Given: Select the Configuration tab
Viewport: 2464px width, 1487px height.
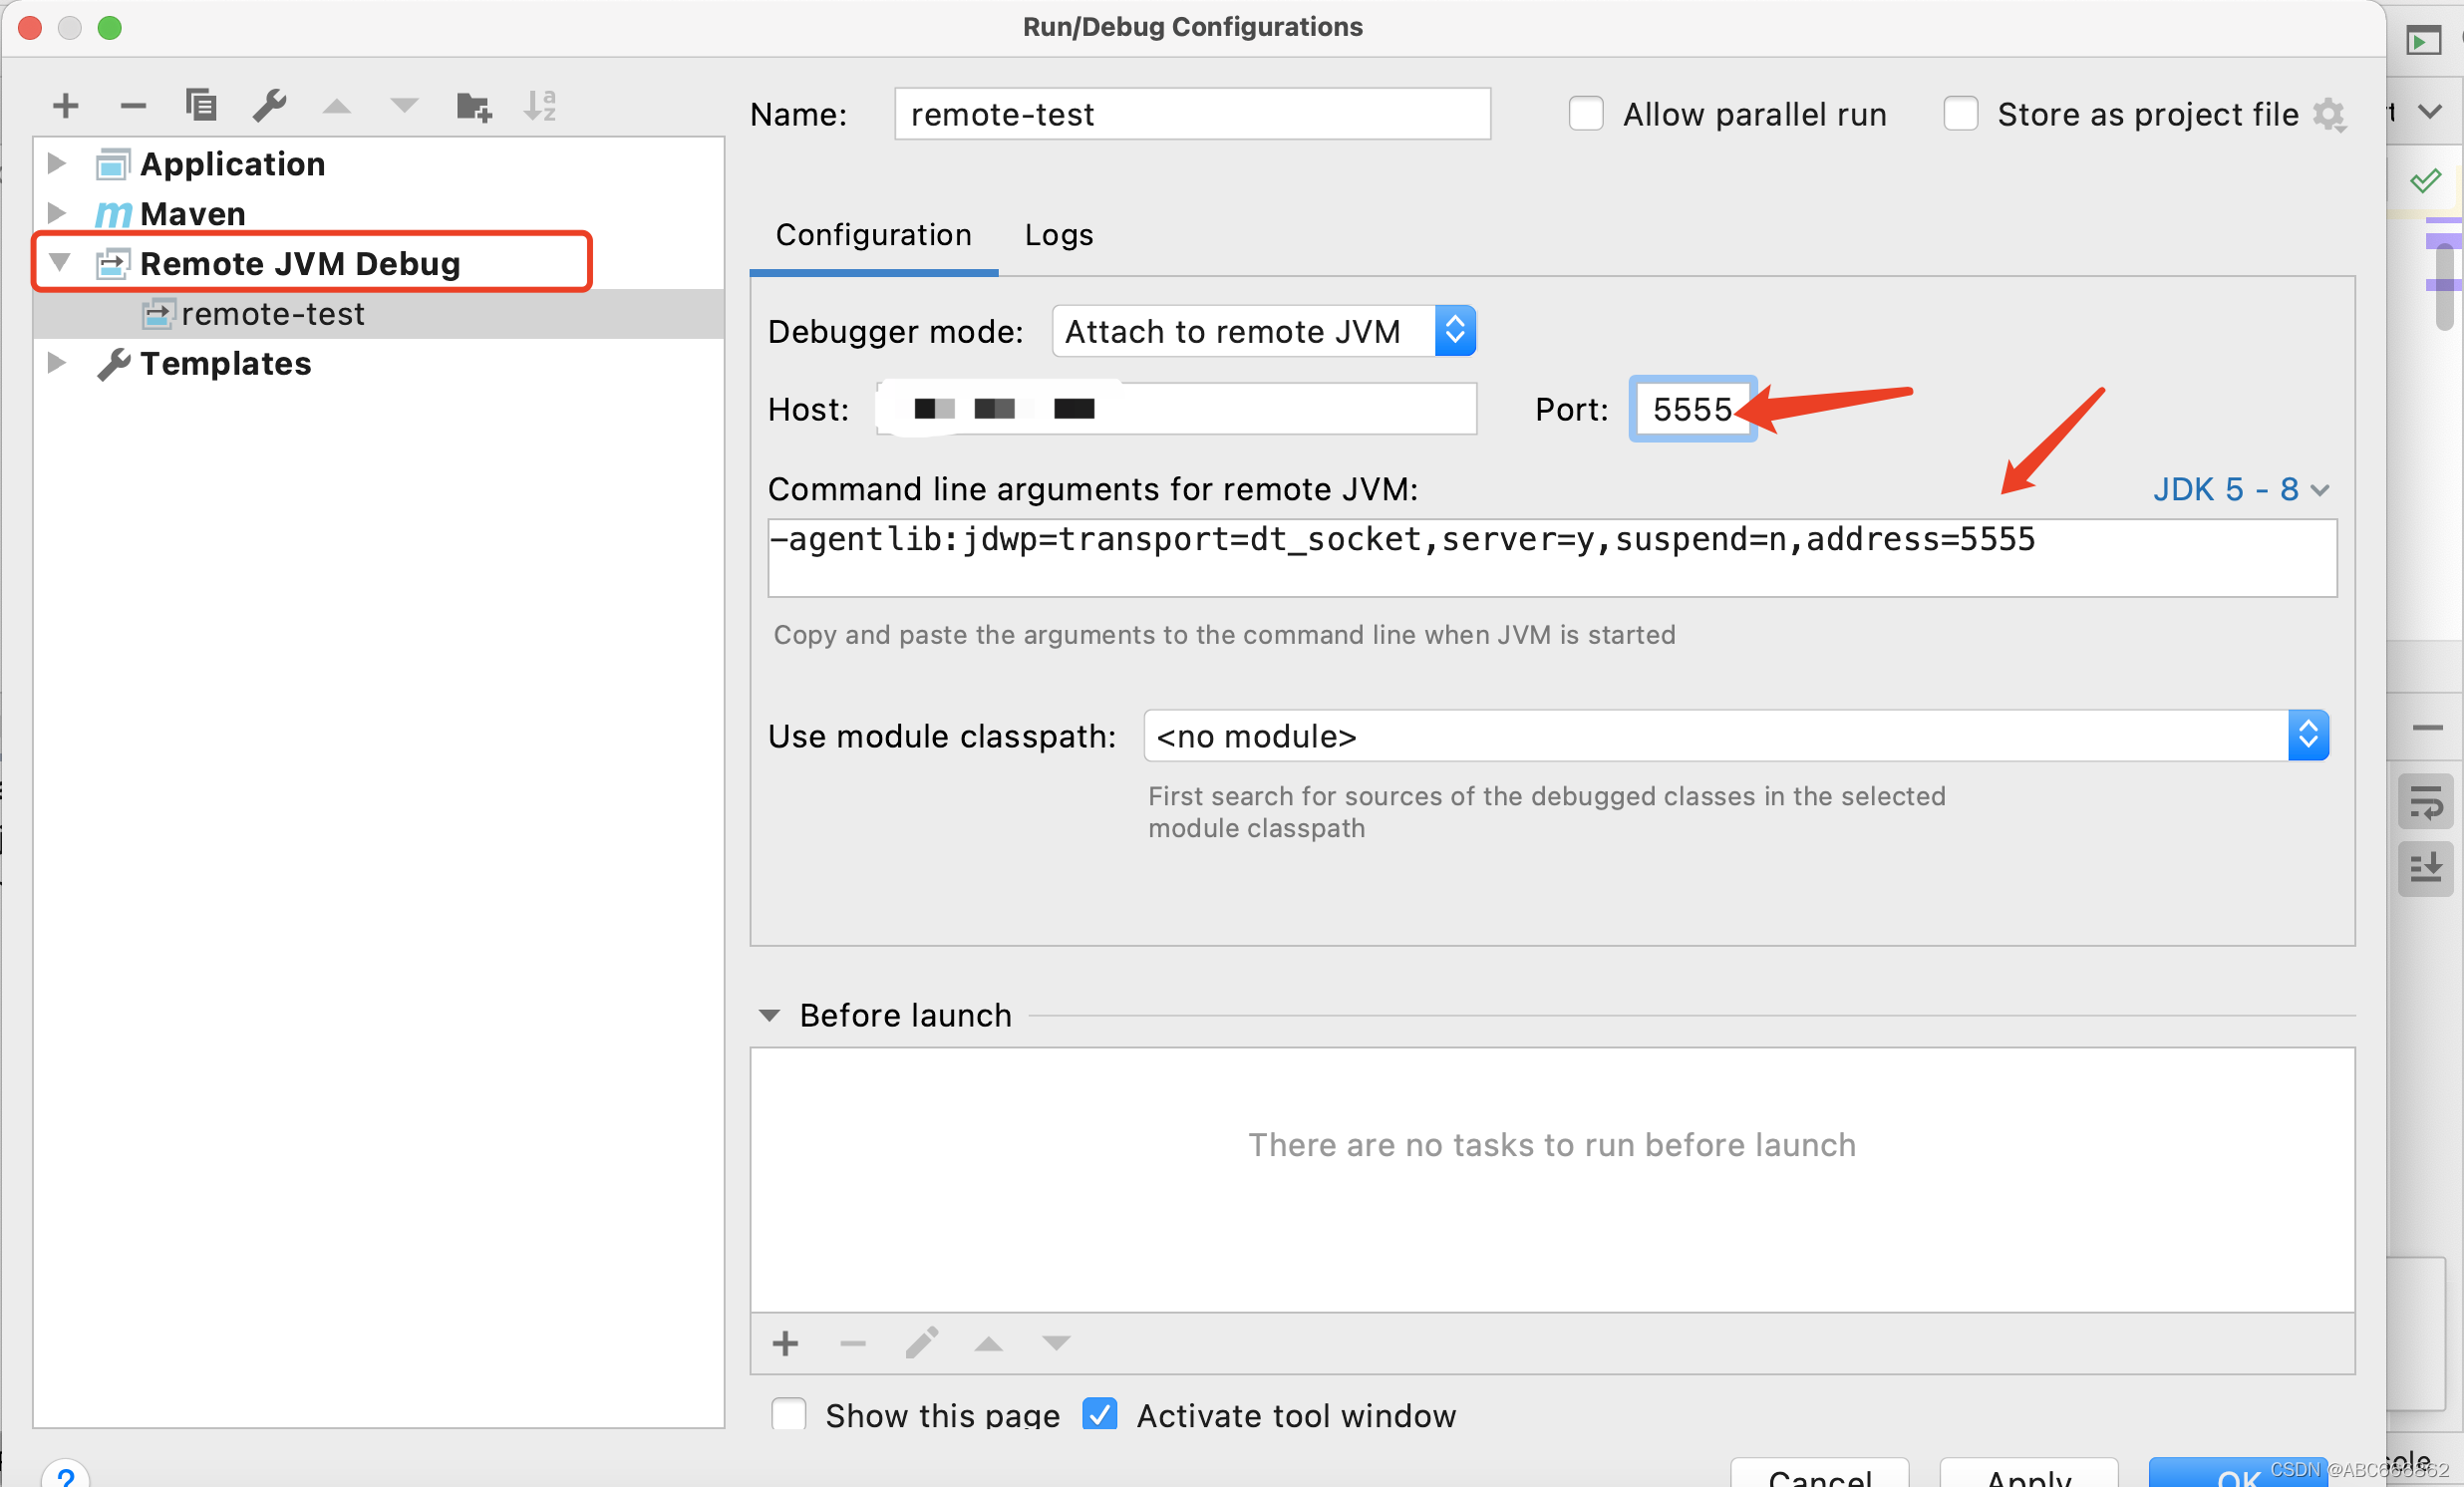Looking at the screenshot, I should [x=873, y=234].
